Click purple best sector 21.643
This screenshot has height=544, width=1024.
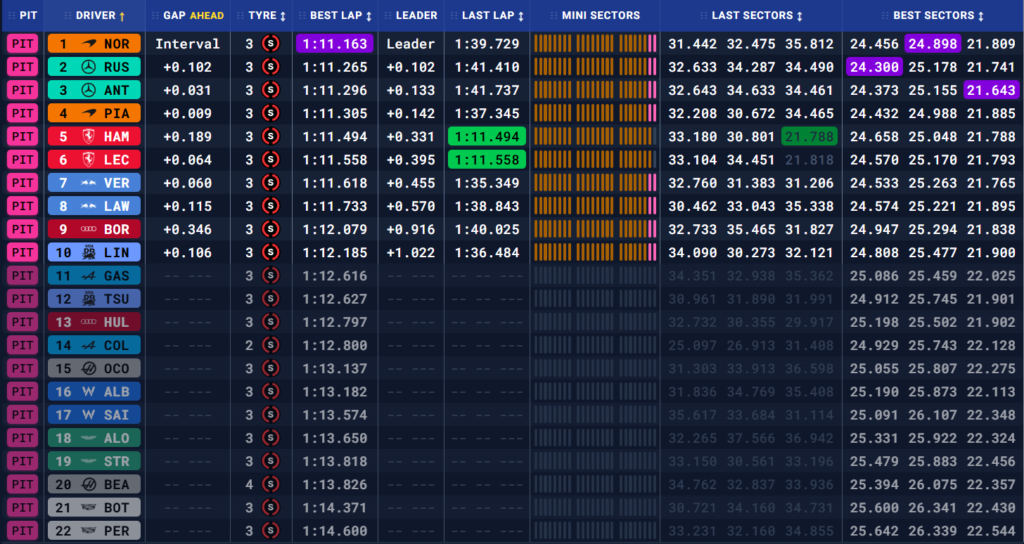click(x=991, y=90)
